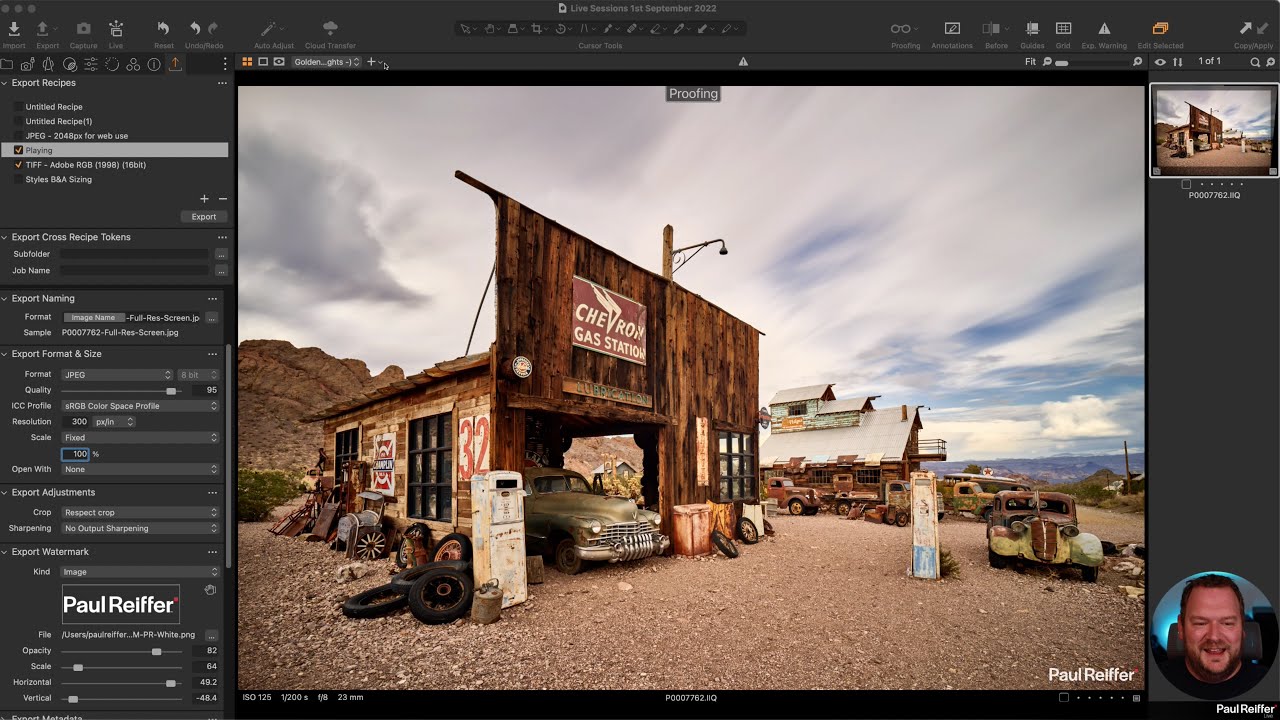The width and height of the screenshot is (1280, 720).
Task: Open the Library tool tab
Action: coord(7,64)
